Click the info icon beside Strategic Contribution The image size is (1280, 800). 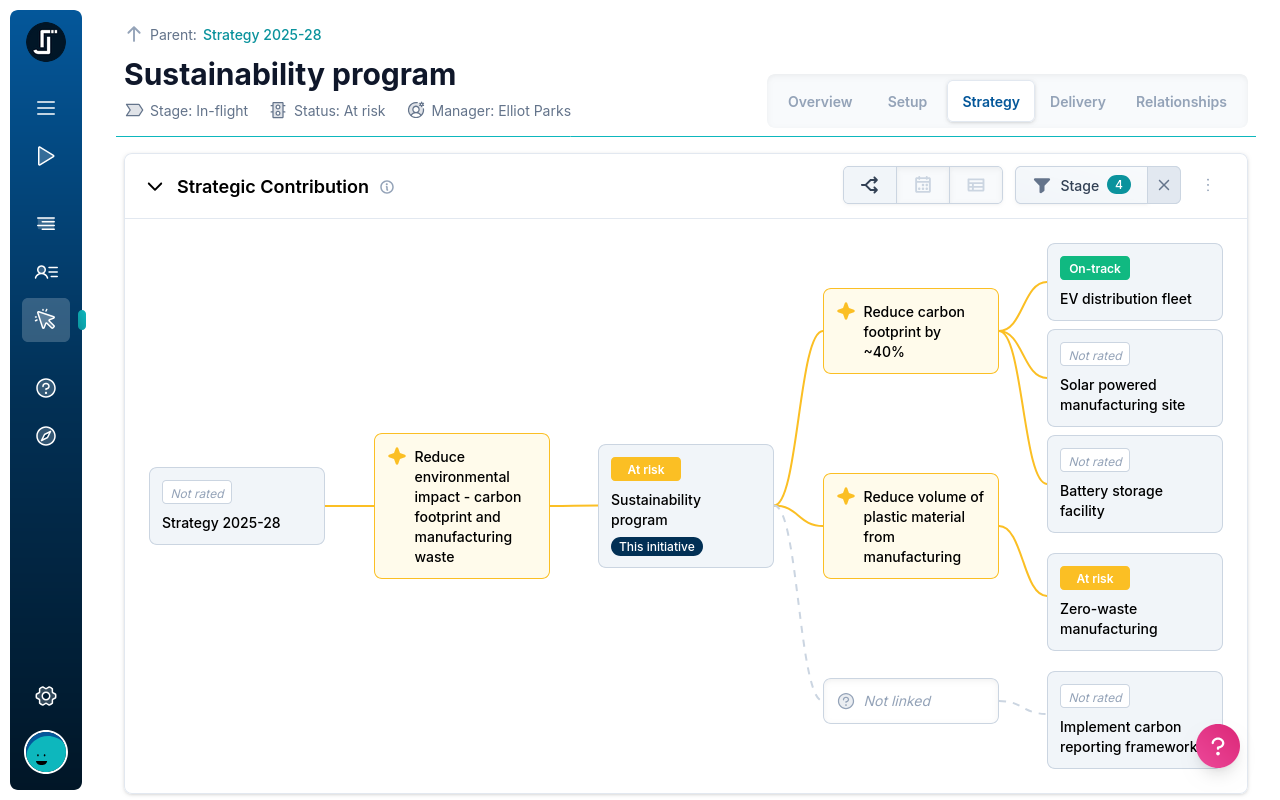[x=388, y=187]
